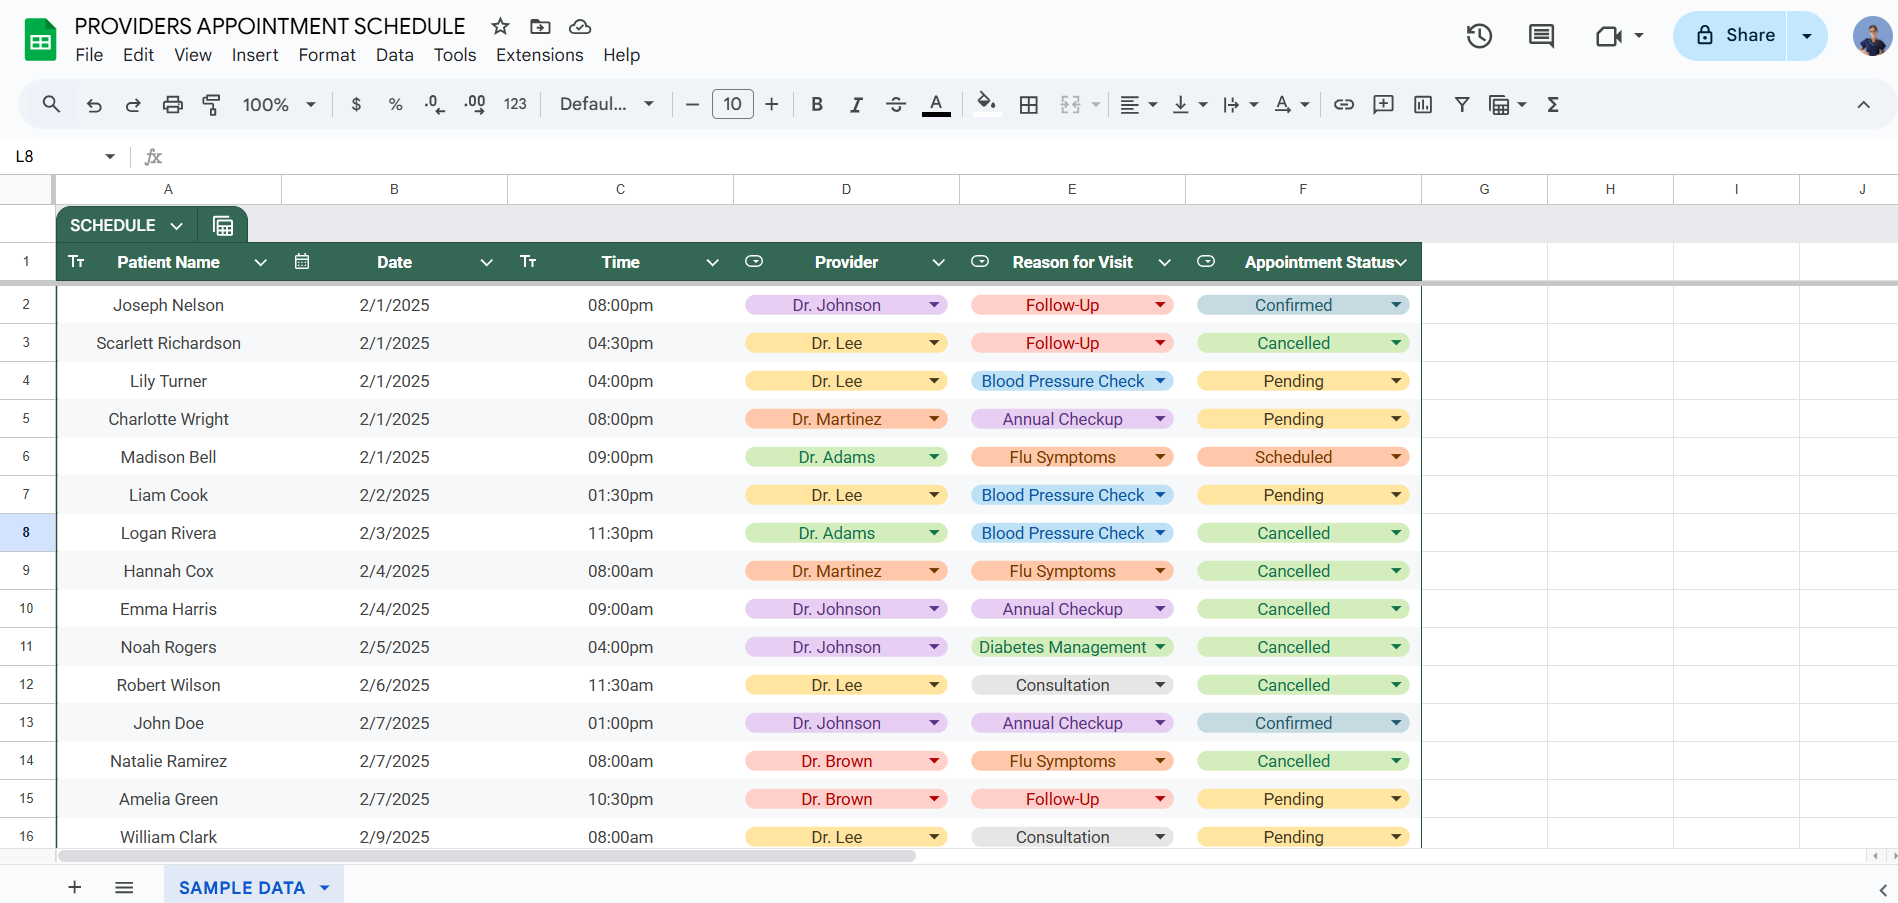1898x903 pixels.
Task: Open the Format menu
Action: (x=327, y=55)
